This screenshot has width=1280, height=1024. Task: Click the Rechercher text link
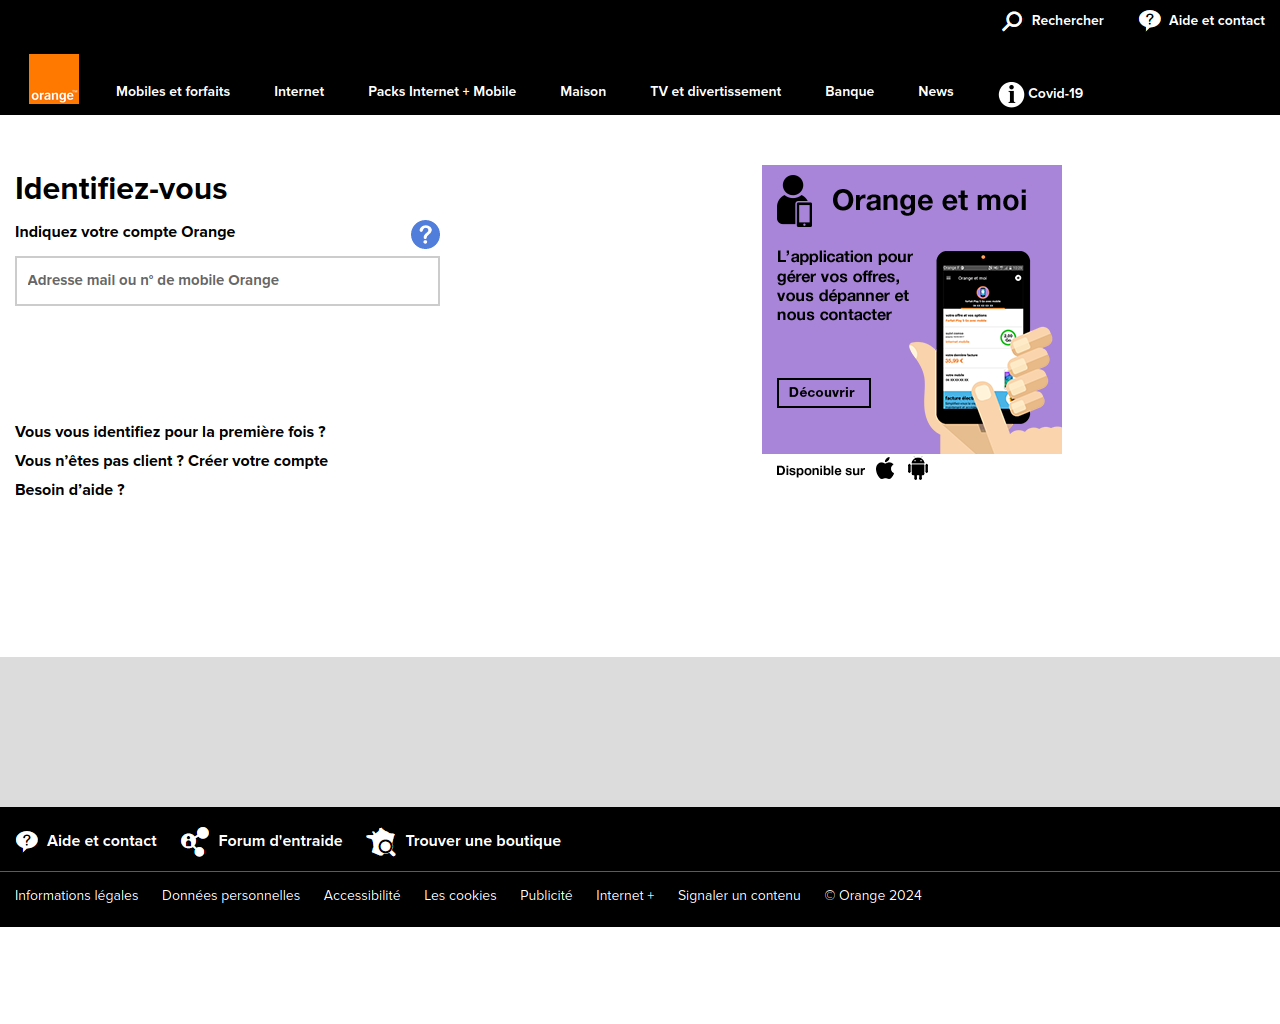click(1068, 20)
